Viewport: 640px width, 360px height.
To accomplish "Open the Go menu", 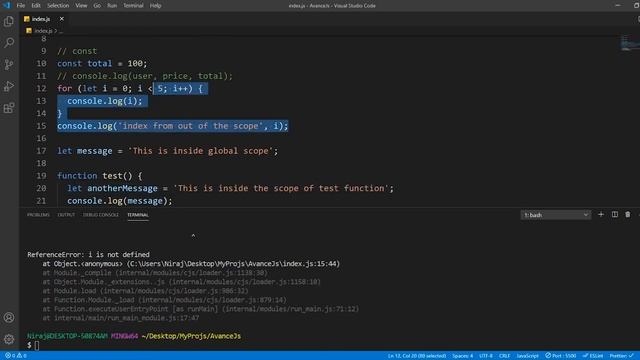I will coord(97,6).
